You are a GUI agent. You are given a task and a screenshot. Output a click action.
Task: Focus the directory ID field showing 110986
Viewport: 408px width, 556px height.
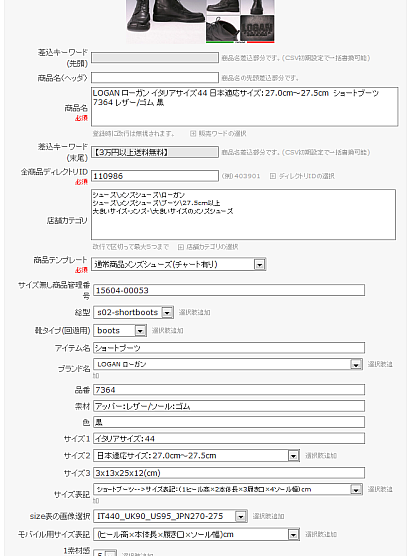point(155,176)
